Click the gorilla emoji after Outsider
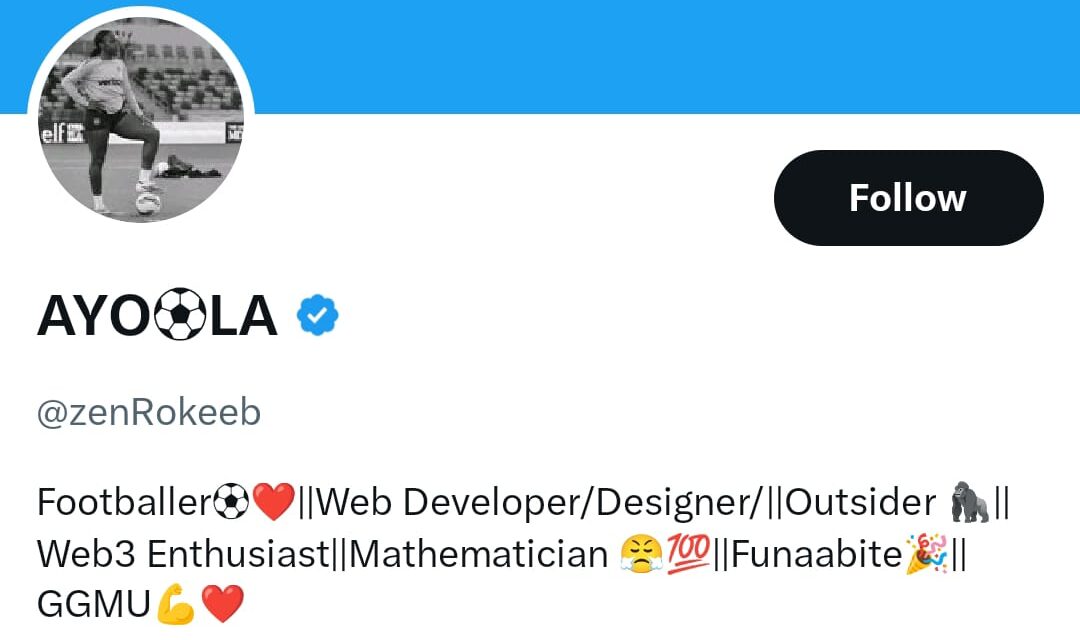The image size is (1080, 640). [970, 501]
